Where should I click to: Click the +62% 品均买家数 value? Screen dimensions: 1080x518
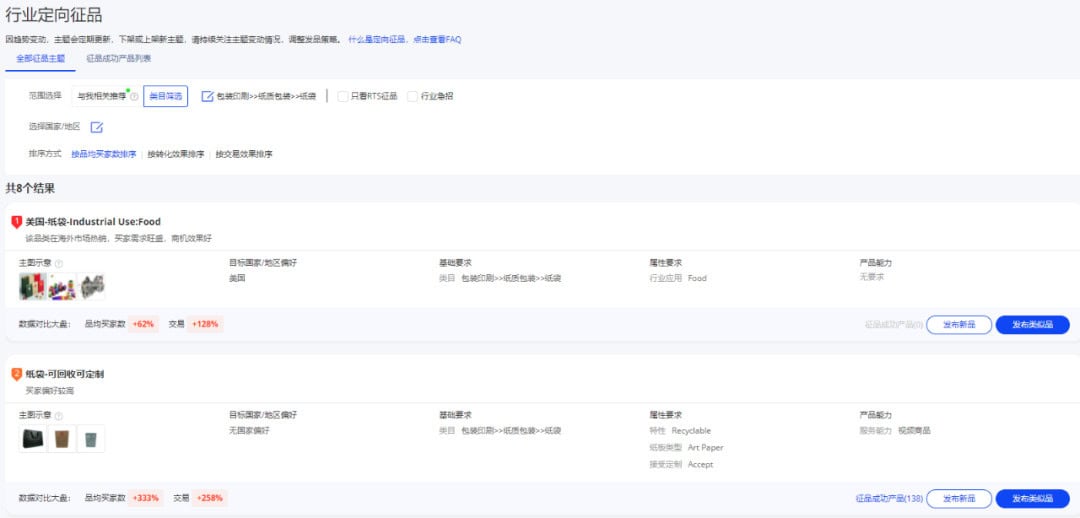coord(144,324)
